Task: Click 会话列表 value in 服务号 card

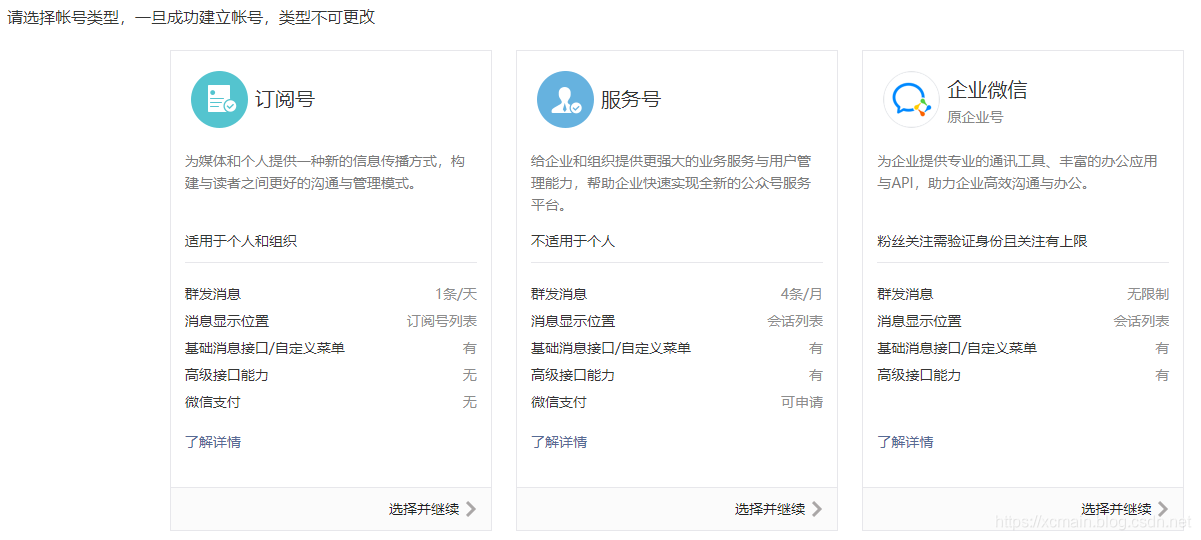Action: pyautogui.click(x=795, y=321)
